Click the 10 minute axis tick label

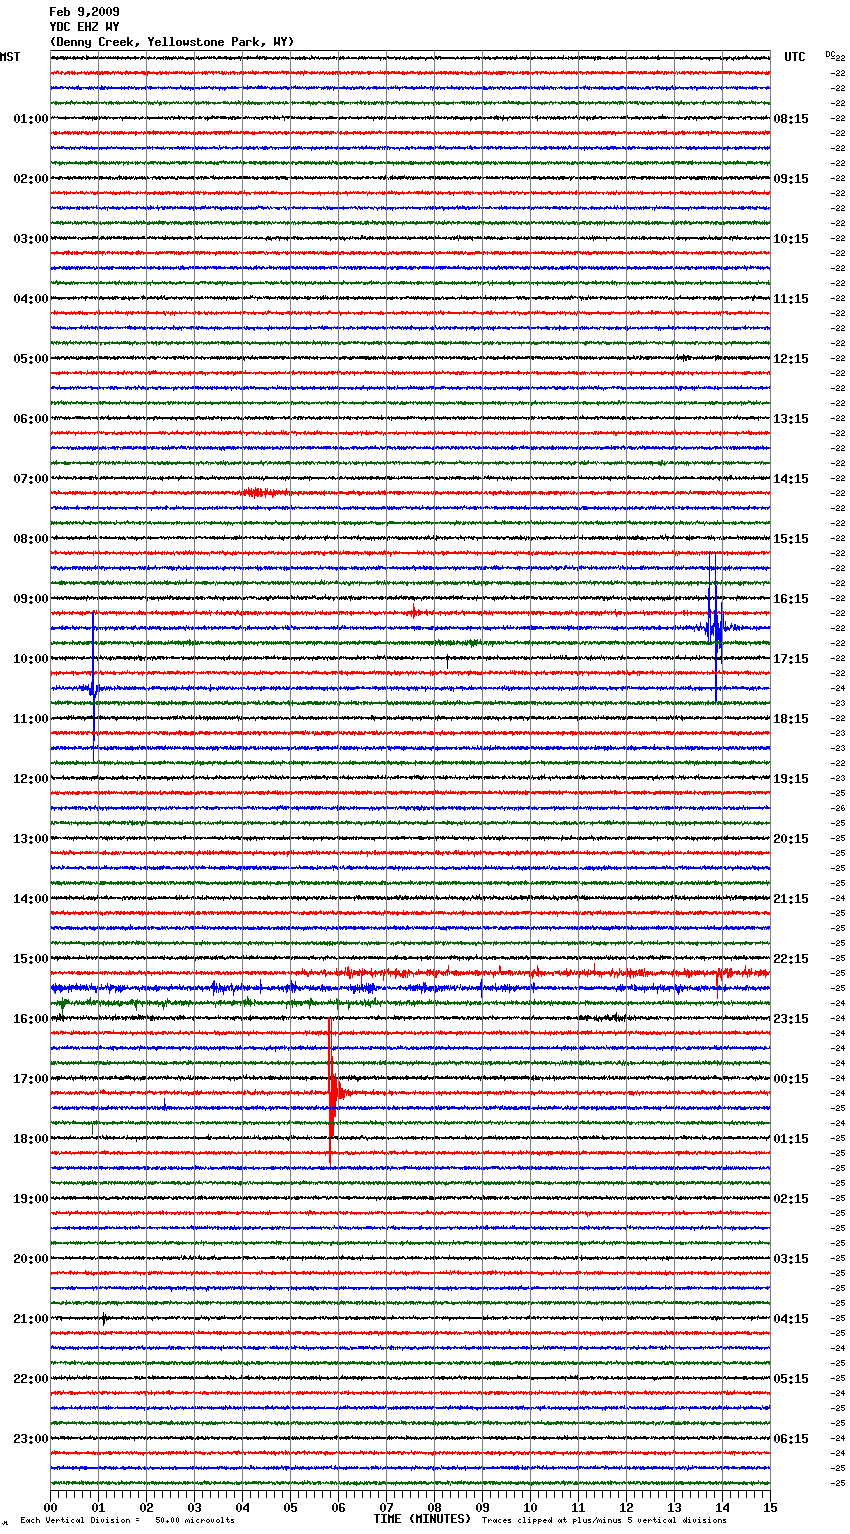[530, 1507]
